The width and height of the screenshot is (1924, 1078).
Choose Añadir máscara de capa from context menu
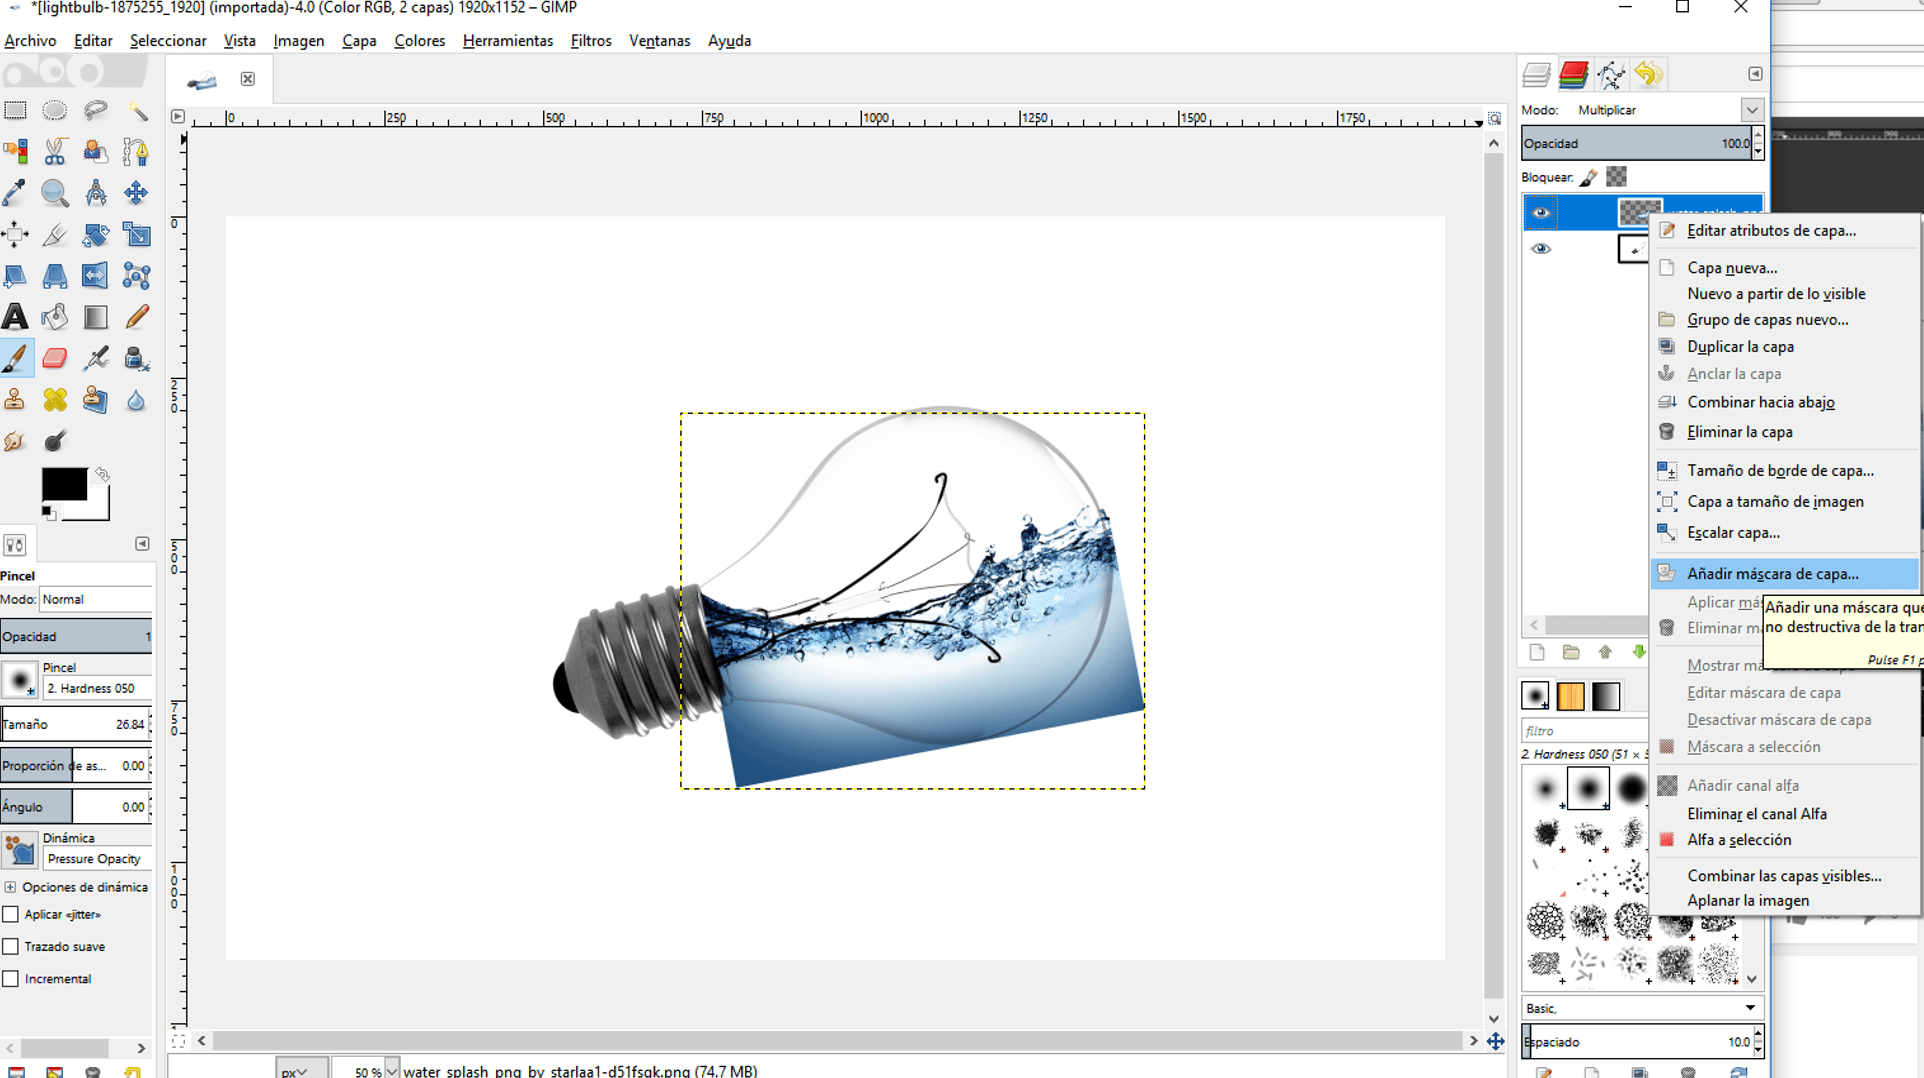coord(1785,574)
